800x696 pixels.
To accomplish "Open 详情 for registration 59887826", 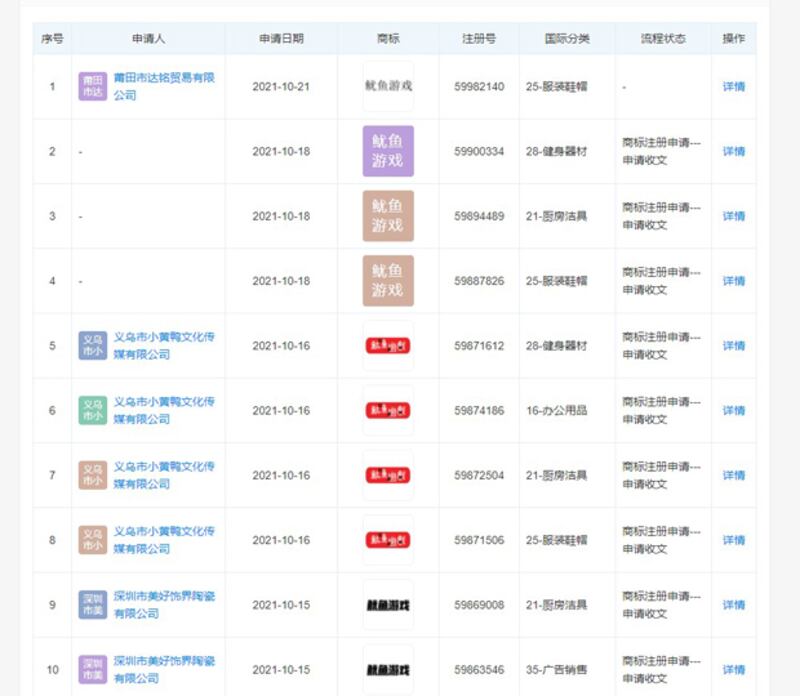I will pyautogui.click(x=734, y=281).
